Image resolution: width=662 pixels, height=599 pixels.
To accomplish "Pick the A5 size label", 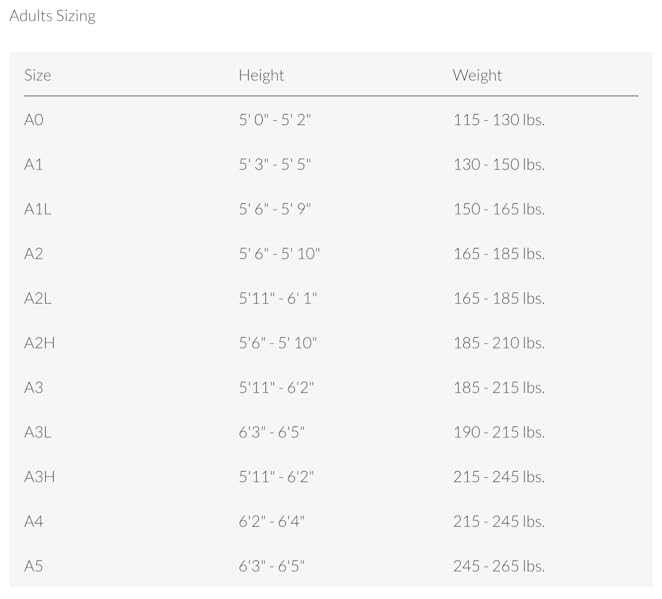I will 34,566.
